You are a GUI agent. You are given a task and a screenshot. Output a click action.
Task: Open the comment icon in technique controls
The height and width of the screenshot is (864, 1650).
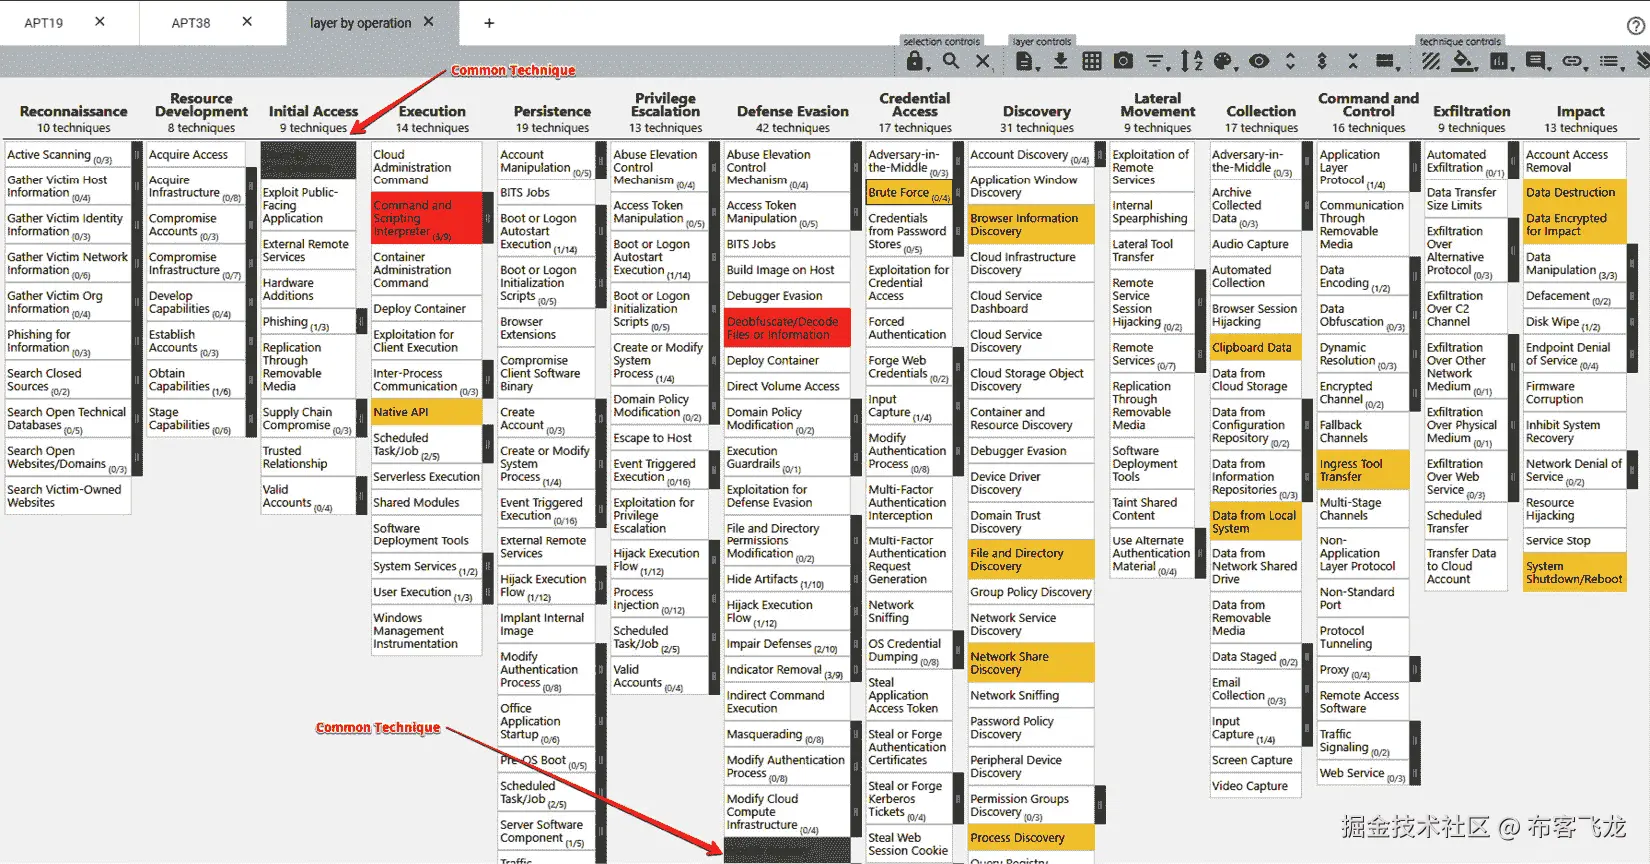click(1536, 62)
